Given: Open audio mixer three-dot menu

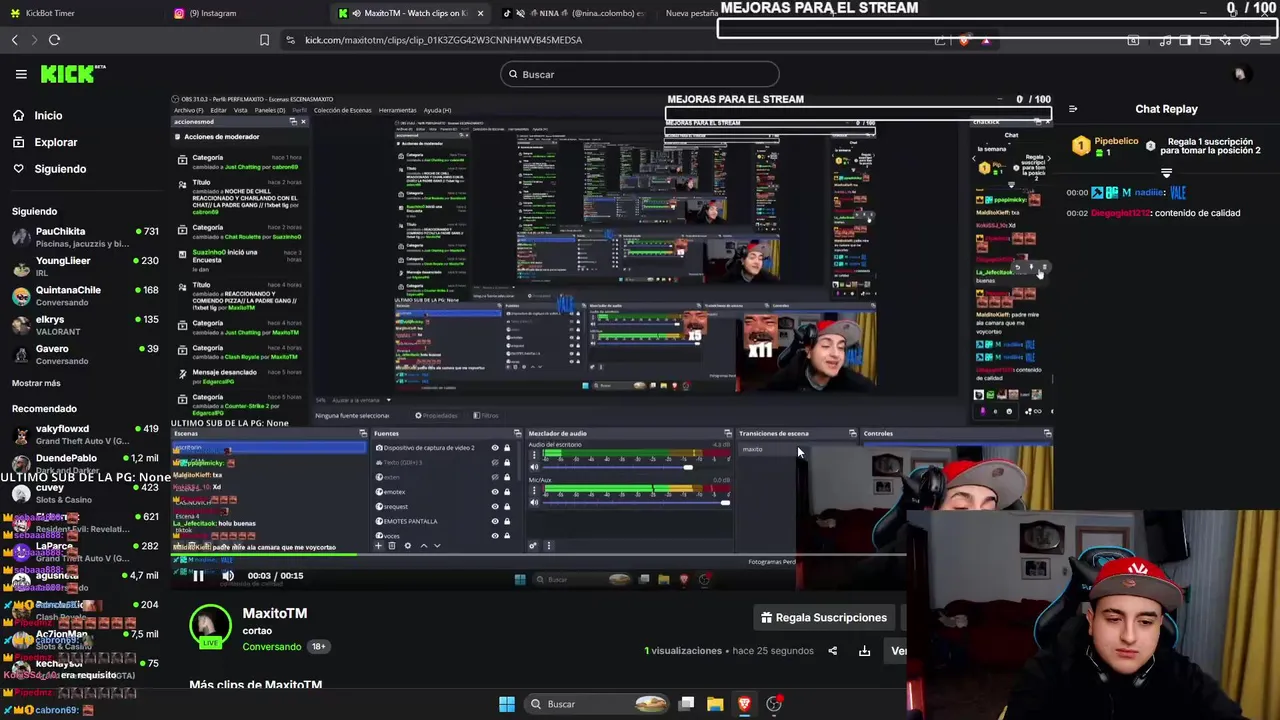Looking at the screenshot, I should (549, 546).
